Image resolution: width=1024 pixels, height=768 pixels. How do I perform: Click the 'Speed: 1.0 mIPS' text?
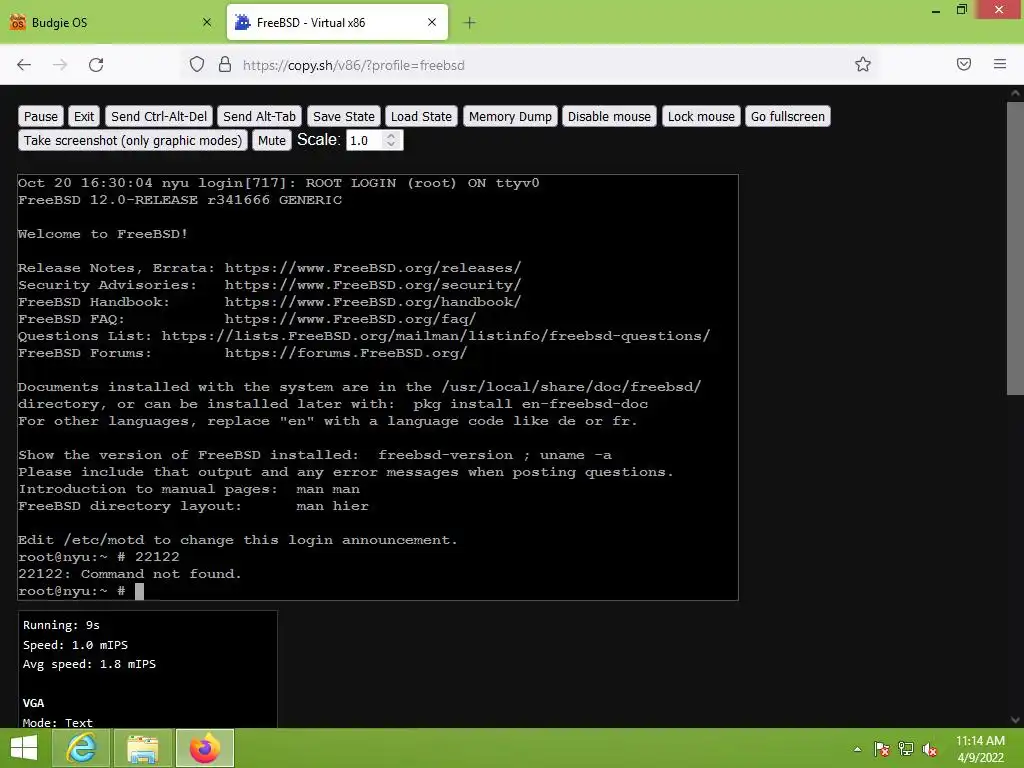(x=75, y=645)
